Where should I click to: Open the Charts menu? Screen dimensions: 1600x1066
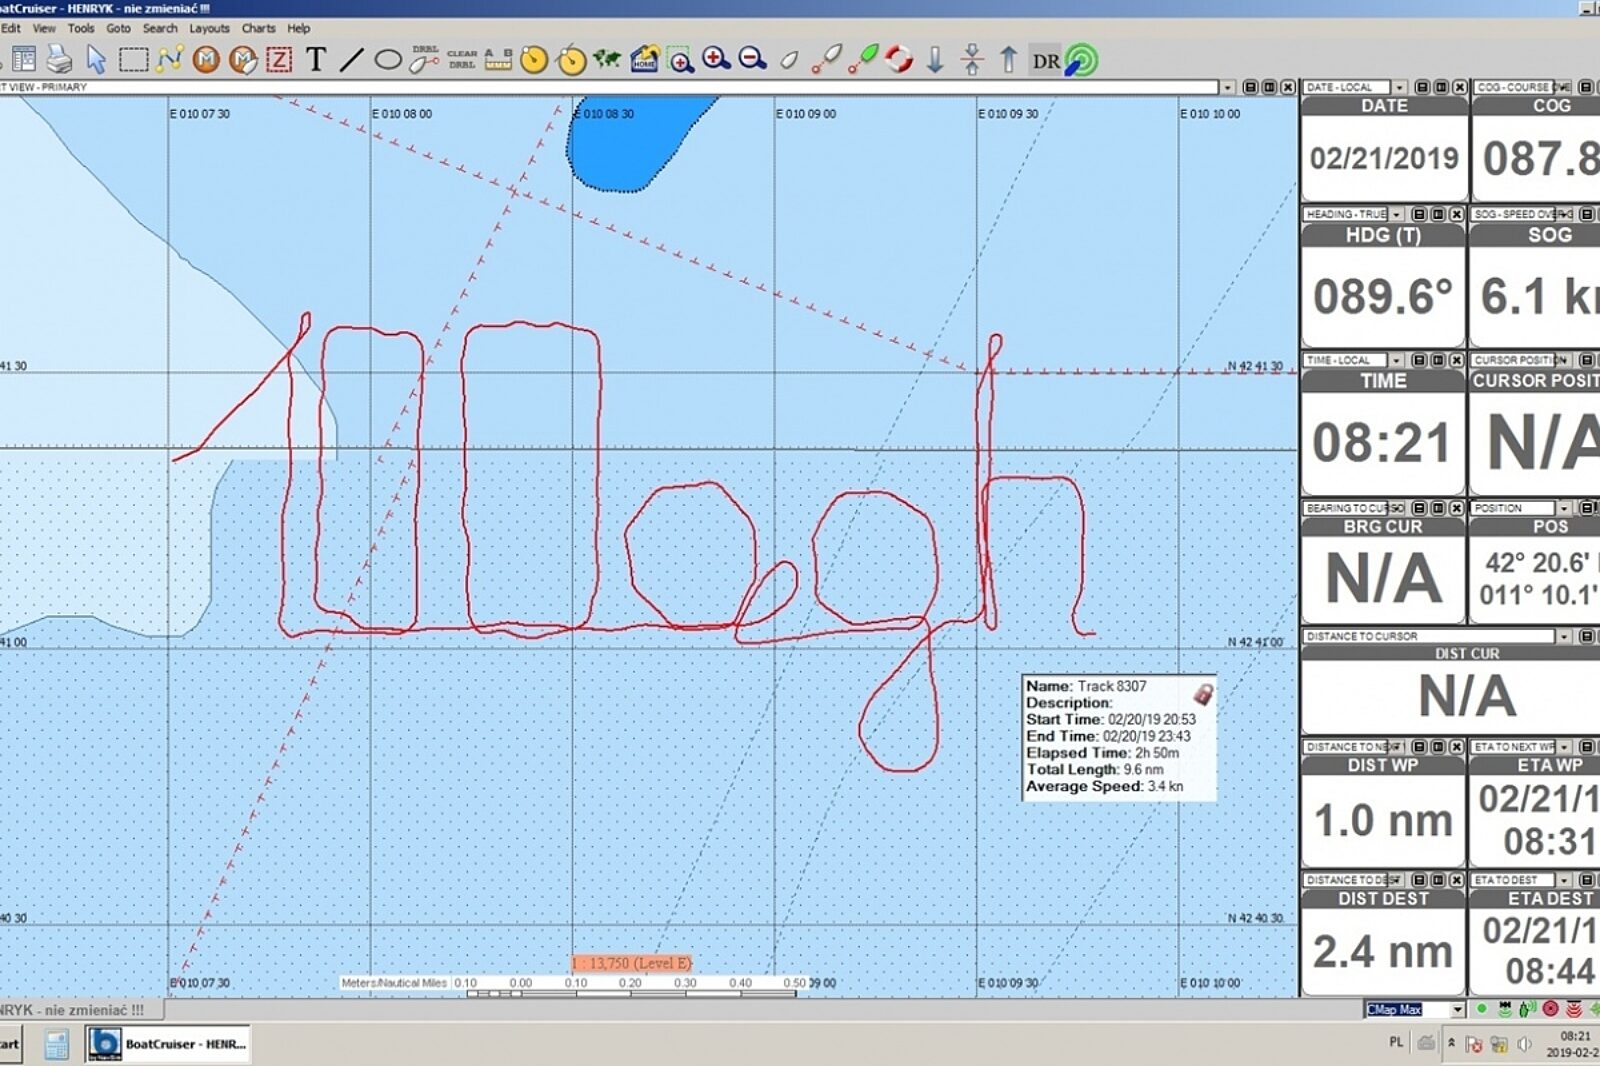[x=258, y=28]
